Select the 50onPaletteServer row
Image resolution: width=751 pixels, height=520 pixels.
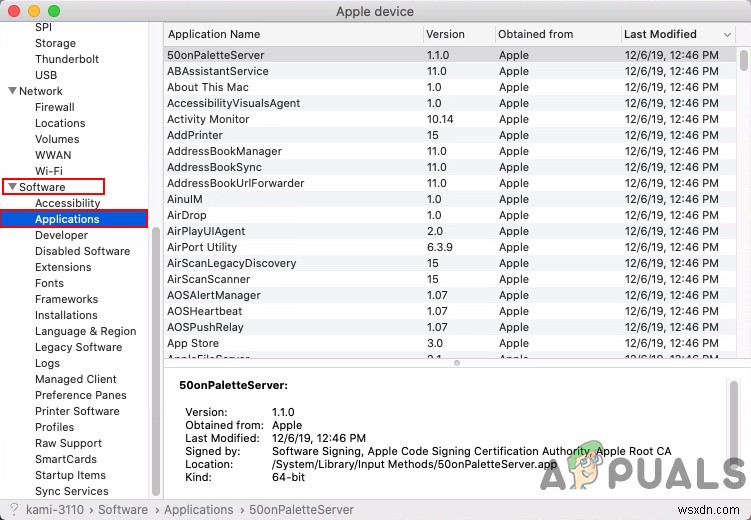450,55
